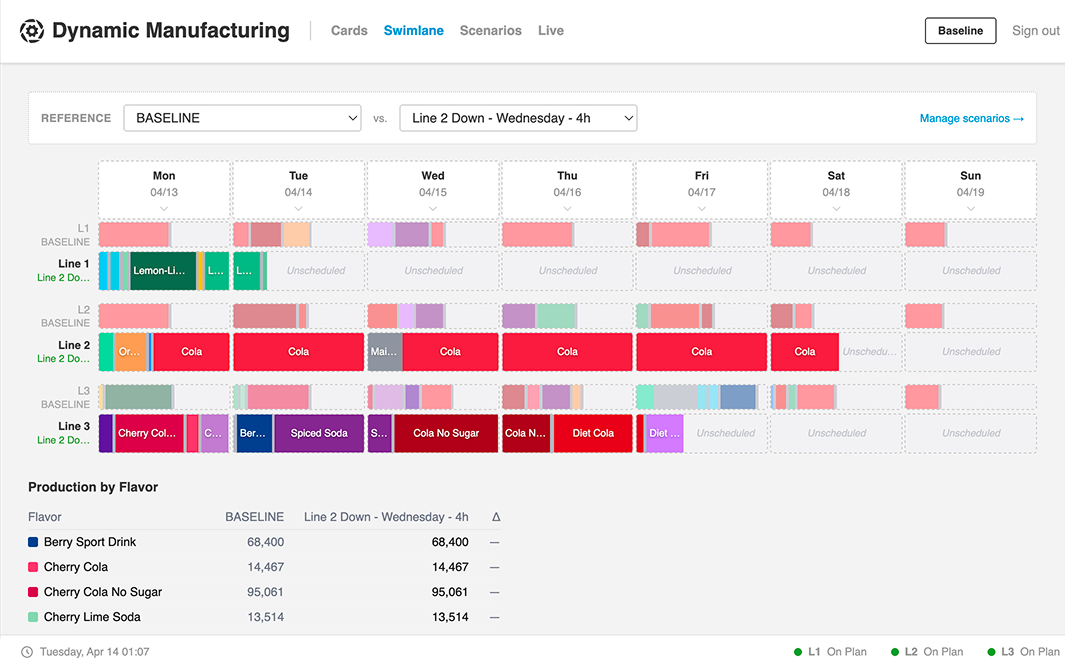This screenshot has height=667, width=1065.
Task: Expand the Thu 04/16 day column
Action: (567, 209)
